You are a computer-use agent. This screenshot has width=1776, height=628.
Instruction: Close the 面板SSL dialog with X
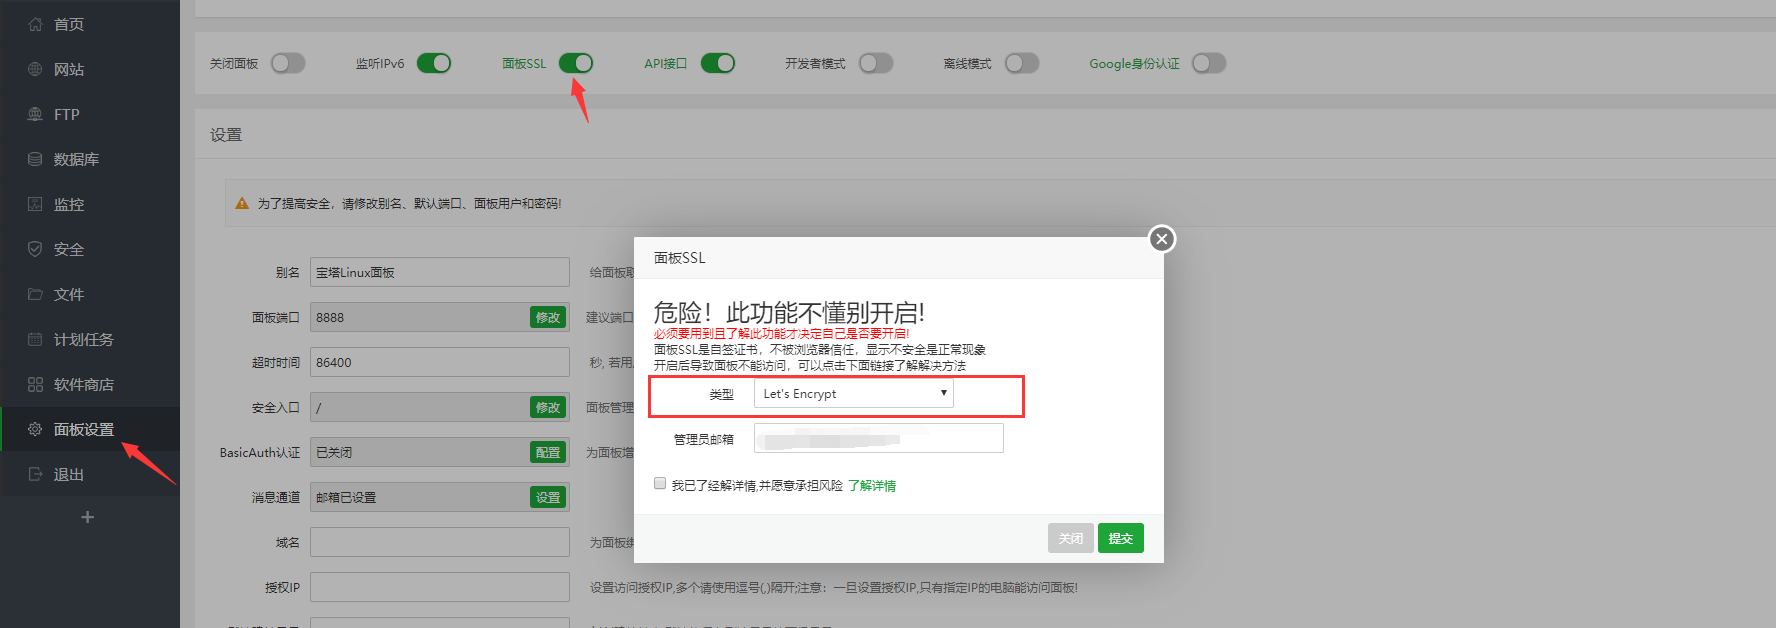1161,239
